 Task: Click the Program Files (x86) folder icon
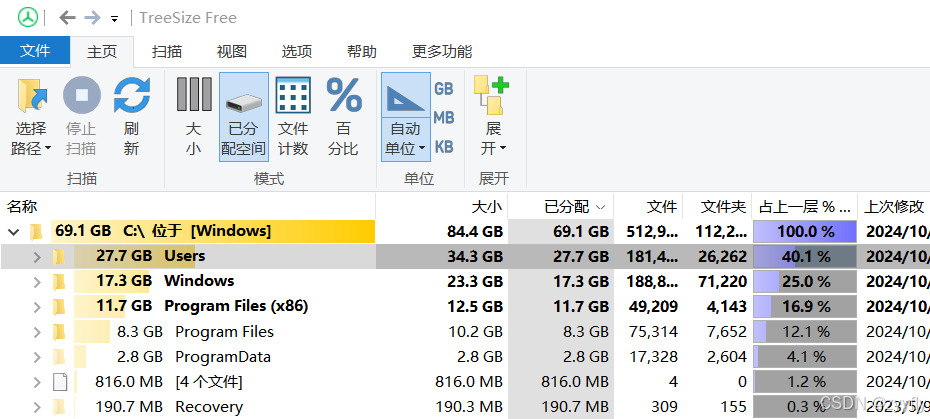[59, 307]
